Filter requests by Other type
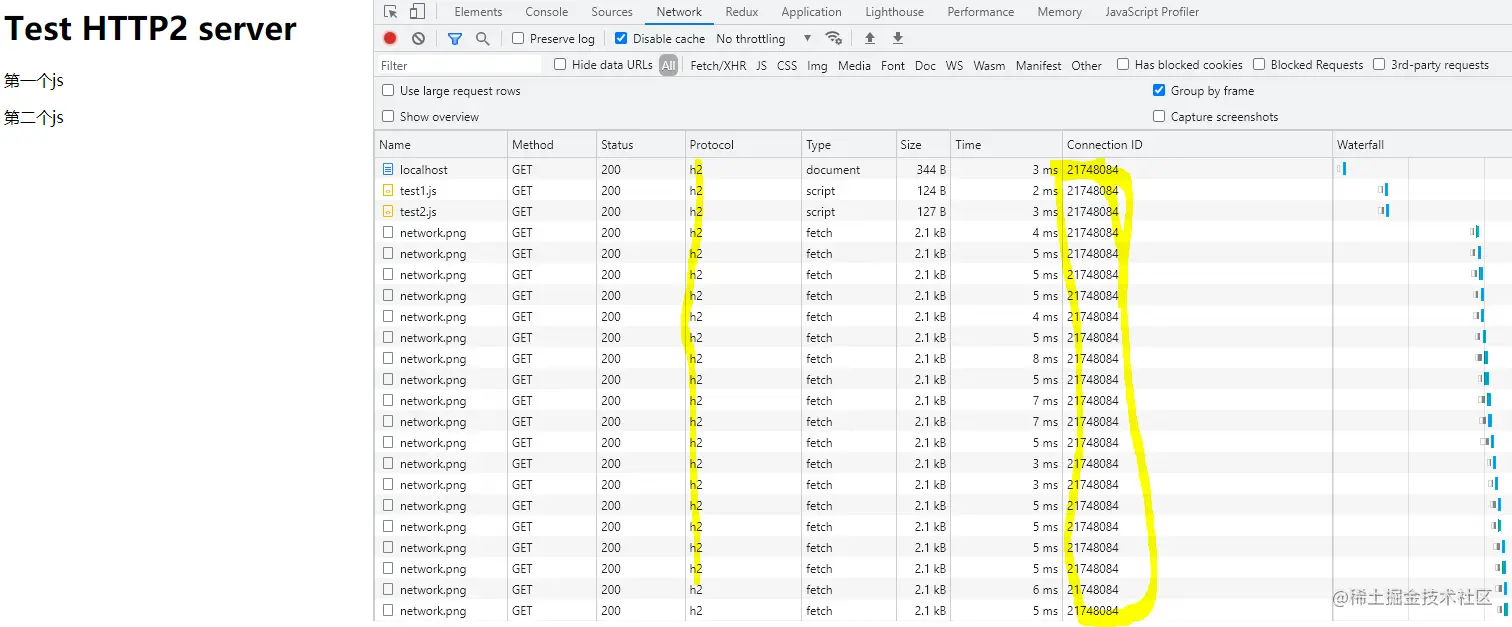Image resolution: width=1512 pixels, height=627 pixels. tap(1086, 65)
